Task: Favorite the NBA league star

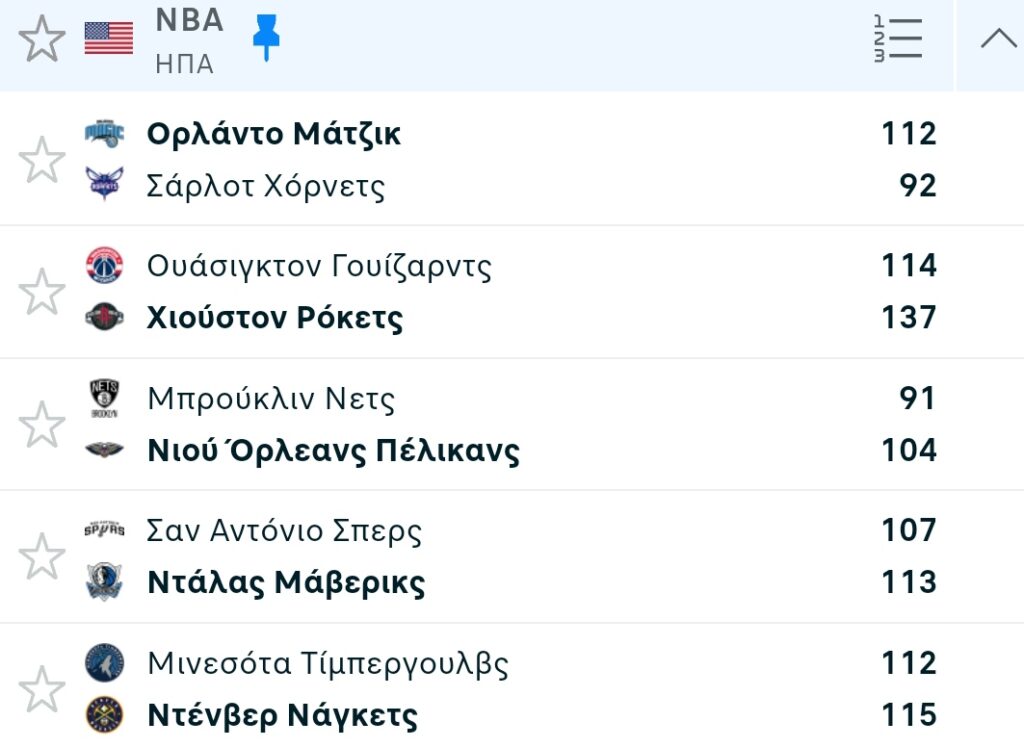Action: coord(42,40)
